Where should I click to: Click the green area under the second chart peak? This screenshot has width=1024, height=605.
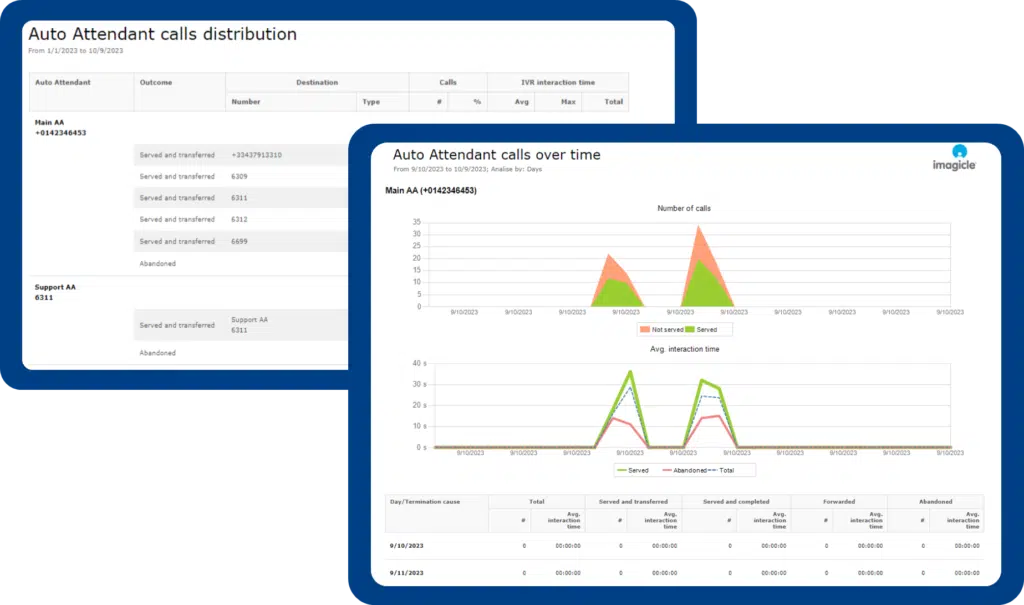[700, 285]
